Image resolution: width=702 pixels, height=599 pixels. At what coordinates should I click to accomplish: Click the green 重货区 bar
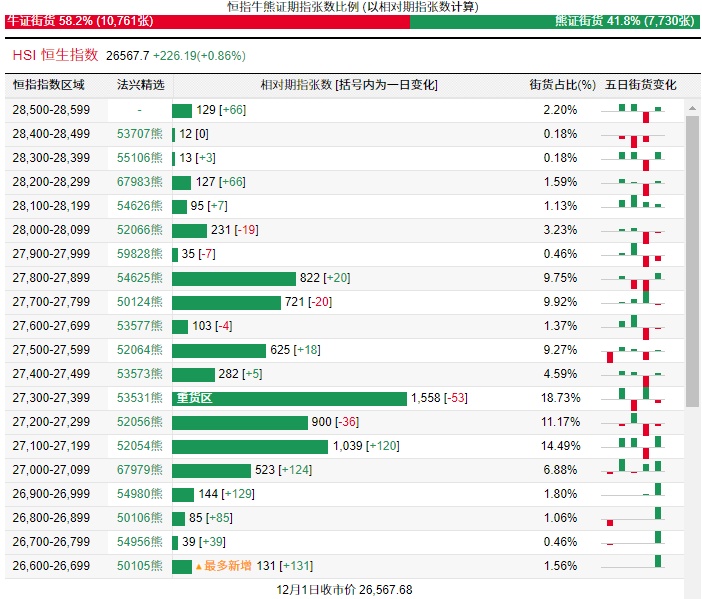[x=289, y=398]
